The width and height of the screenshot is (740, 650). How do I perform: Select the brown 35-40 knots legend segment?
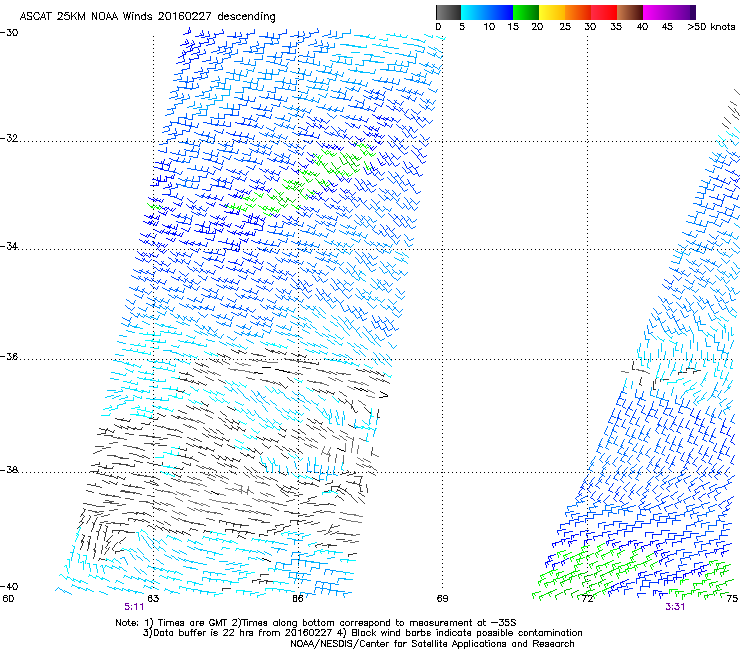(x=630, y=12)
